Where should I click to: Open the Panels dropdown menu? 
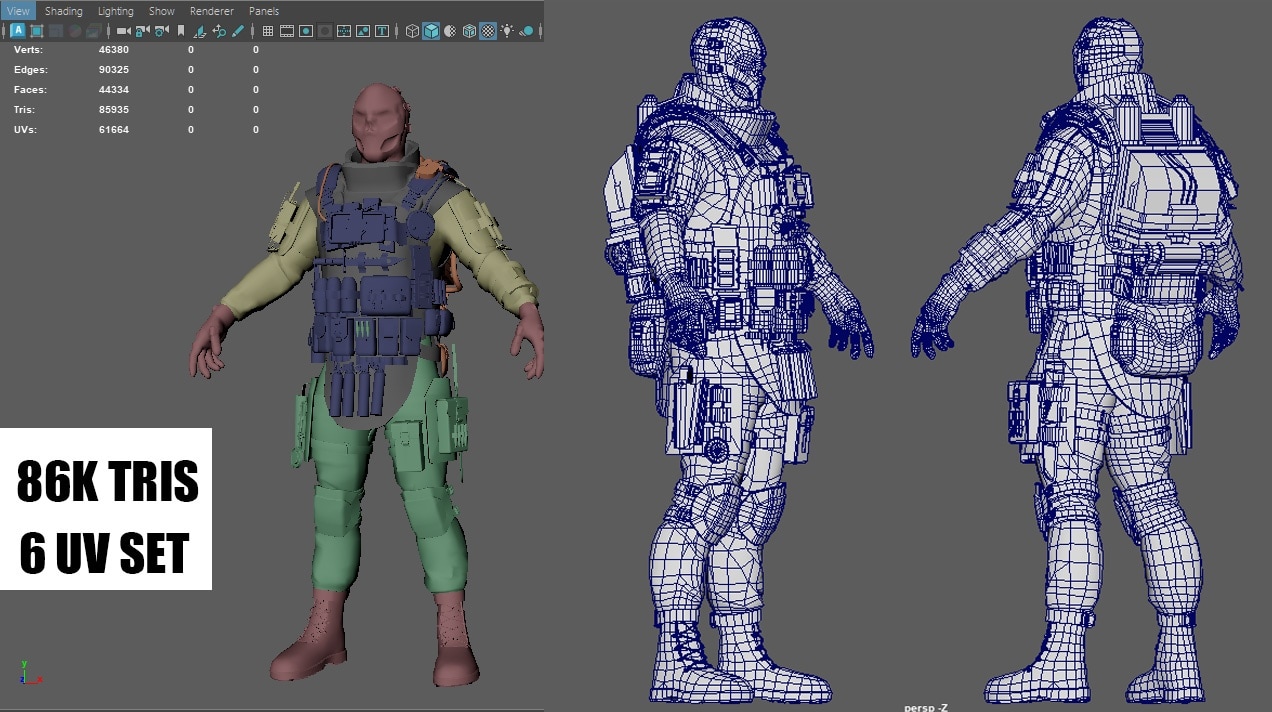pyautogui.click(x=264, y=11)
